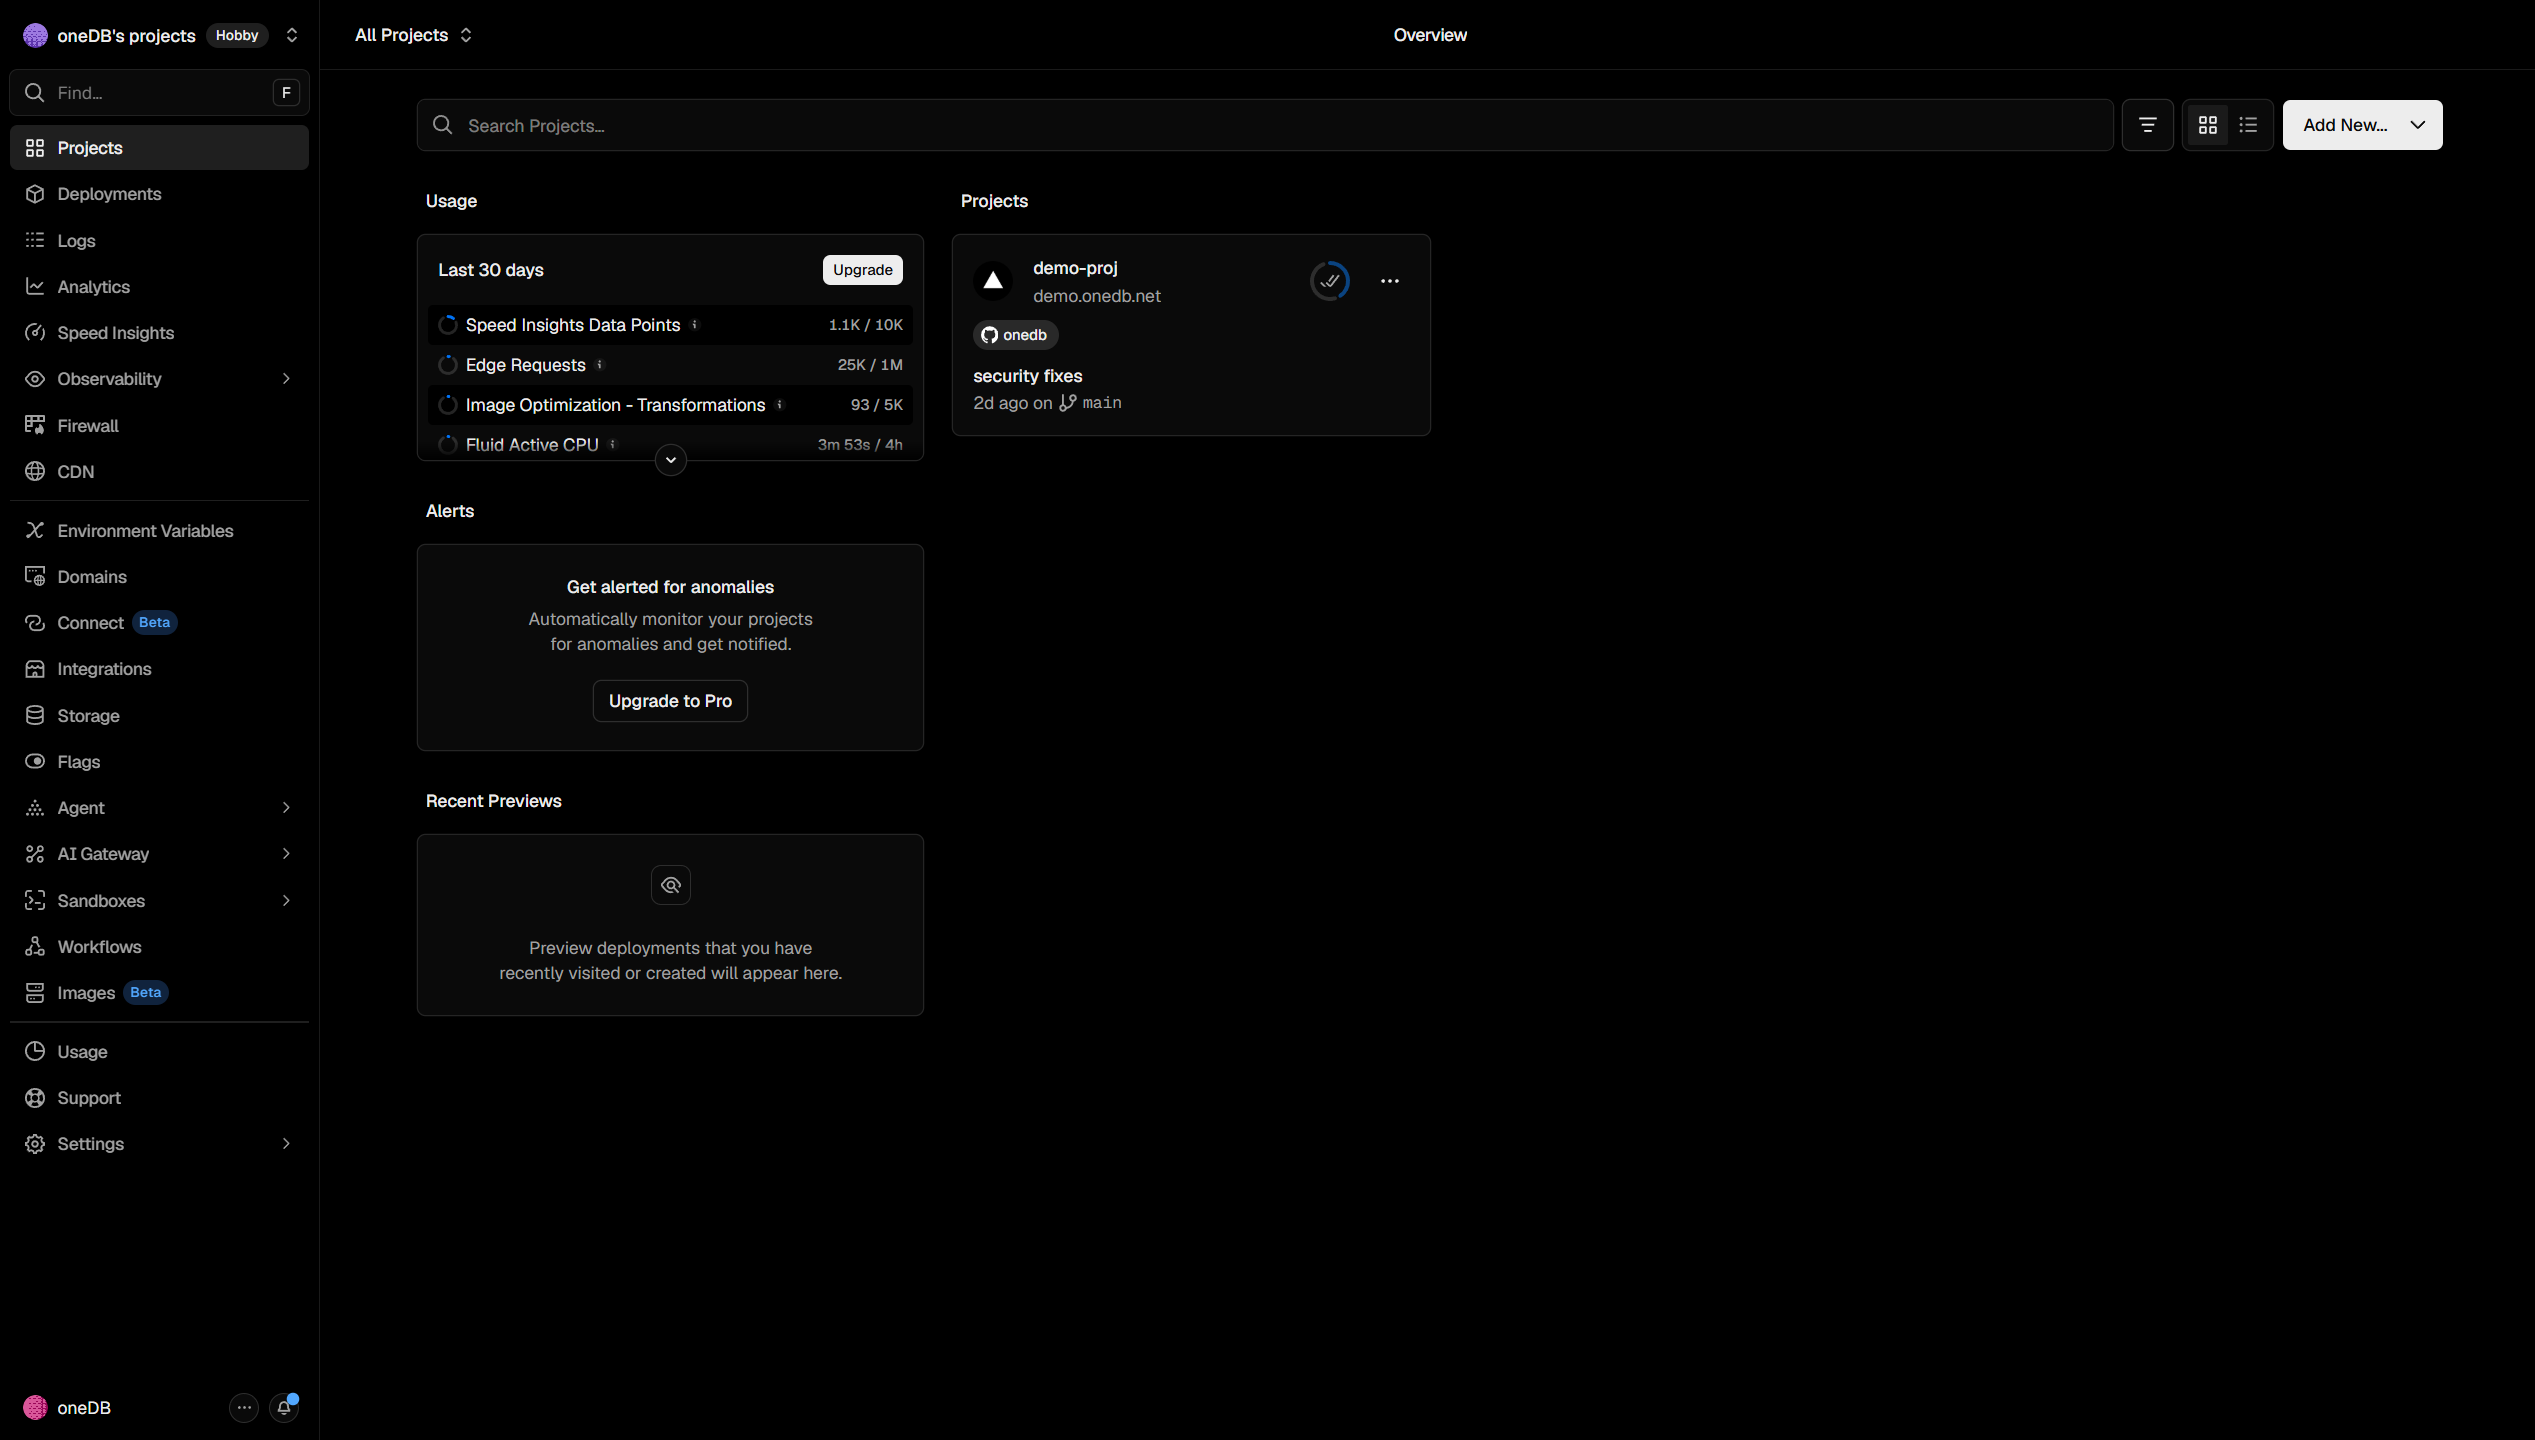Open demo.onedb.net domain link
2535x1440 pixels.
pyautogui.click(x=1097, y=296)
